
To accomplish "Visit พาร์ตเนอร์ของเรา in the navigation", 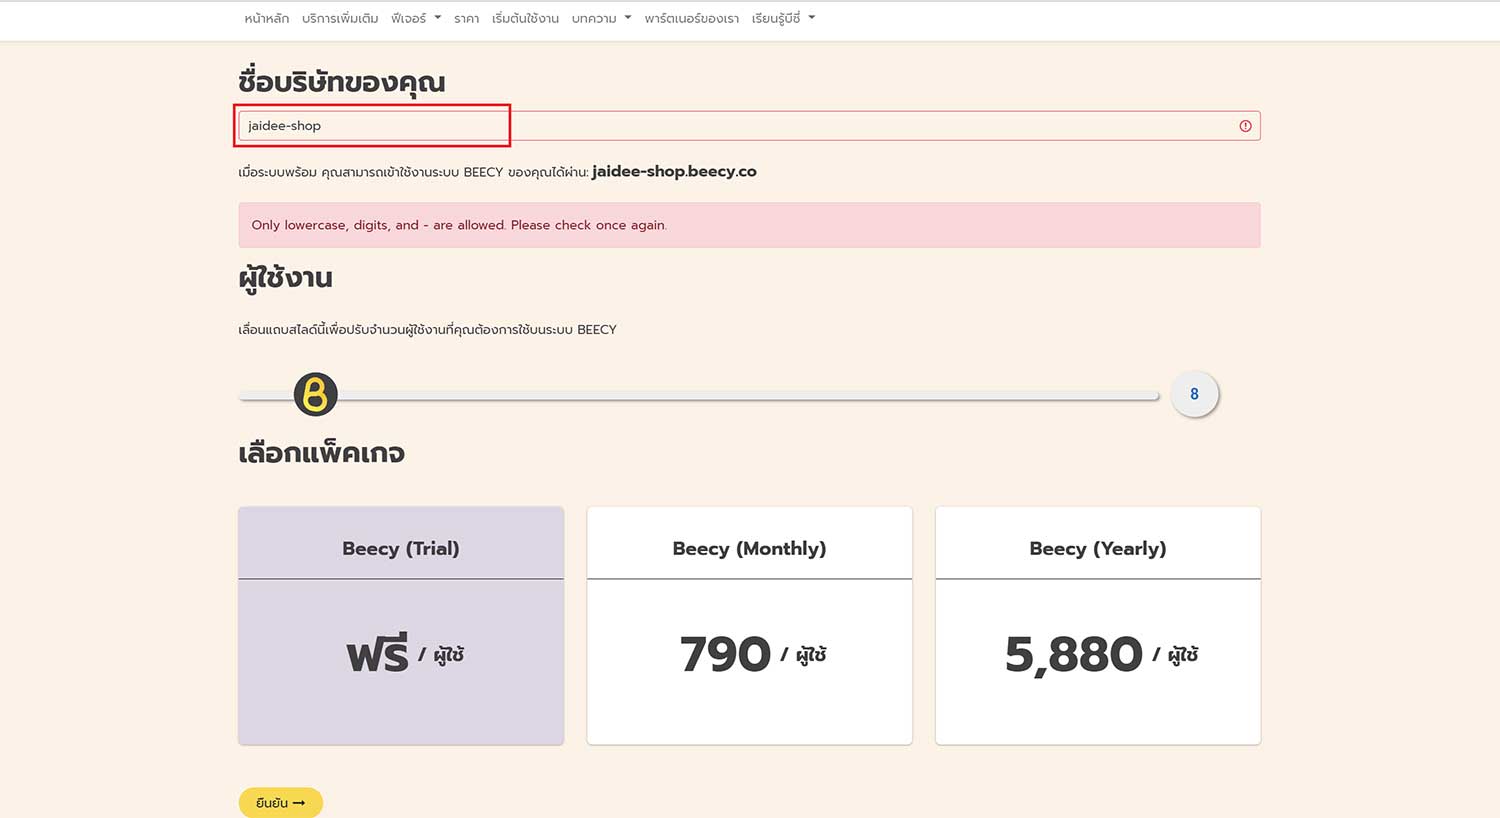I will [691, 18].
